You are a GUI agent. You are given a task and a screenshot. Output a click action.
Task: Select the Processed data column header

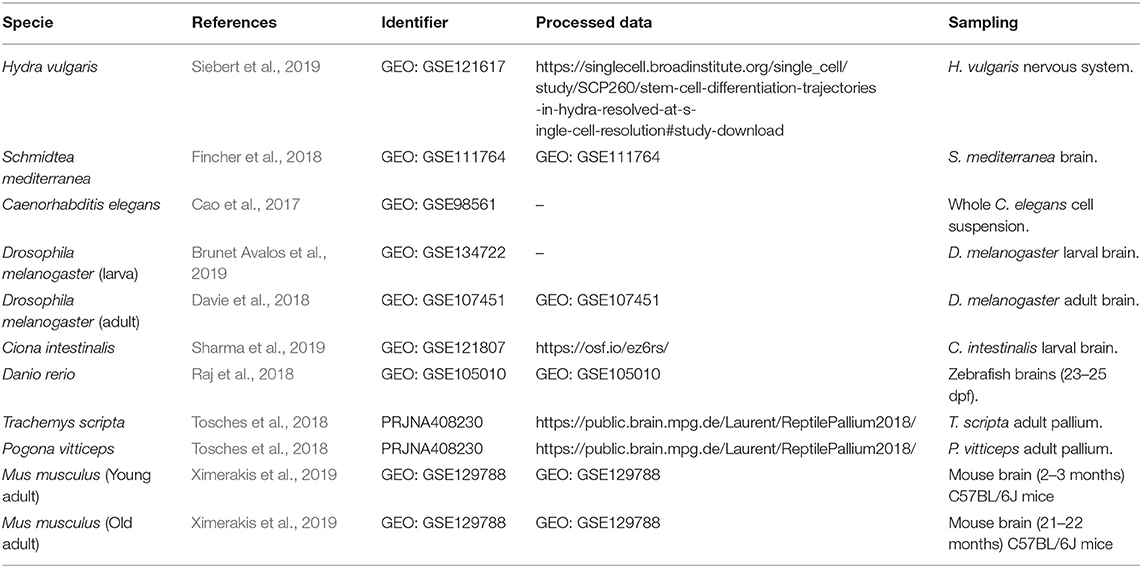coord(594,23)
